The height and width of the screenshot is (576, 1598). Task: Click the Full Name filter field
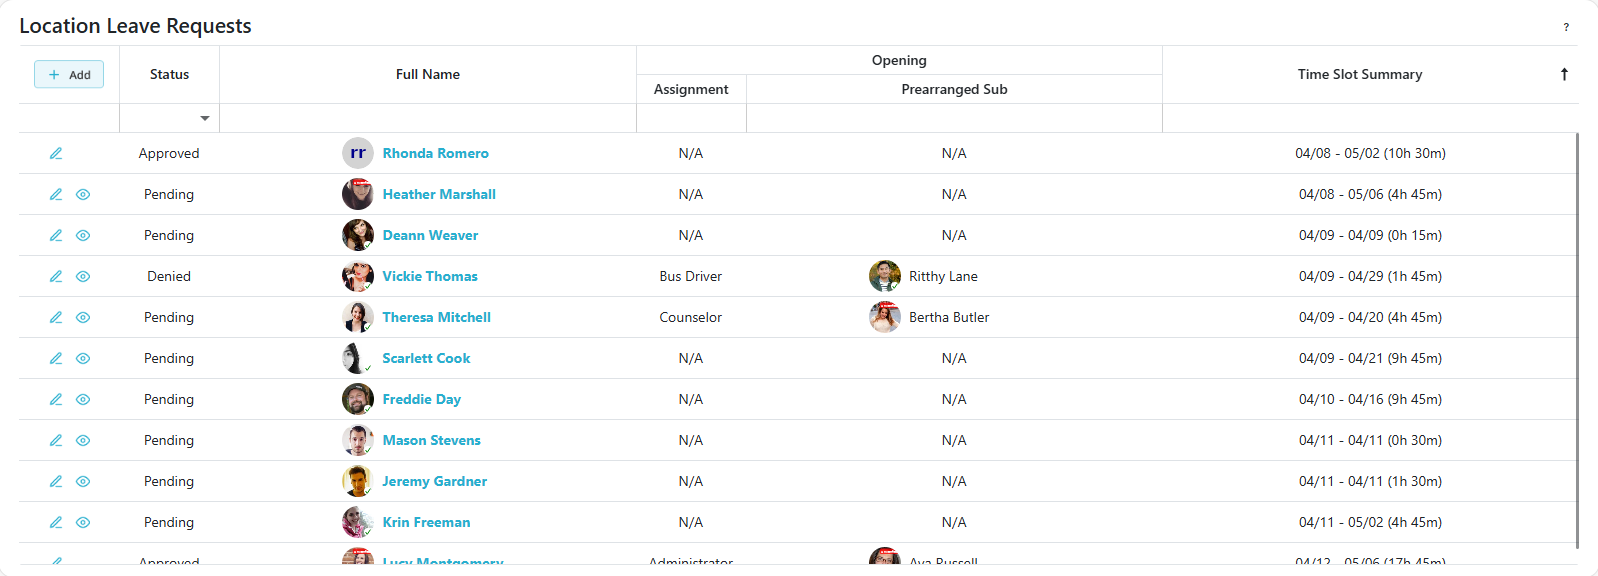pyautogui.click(x=427, y=118)
